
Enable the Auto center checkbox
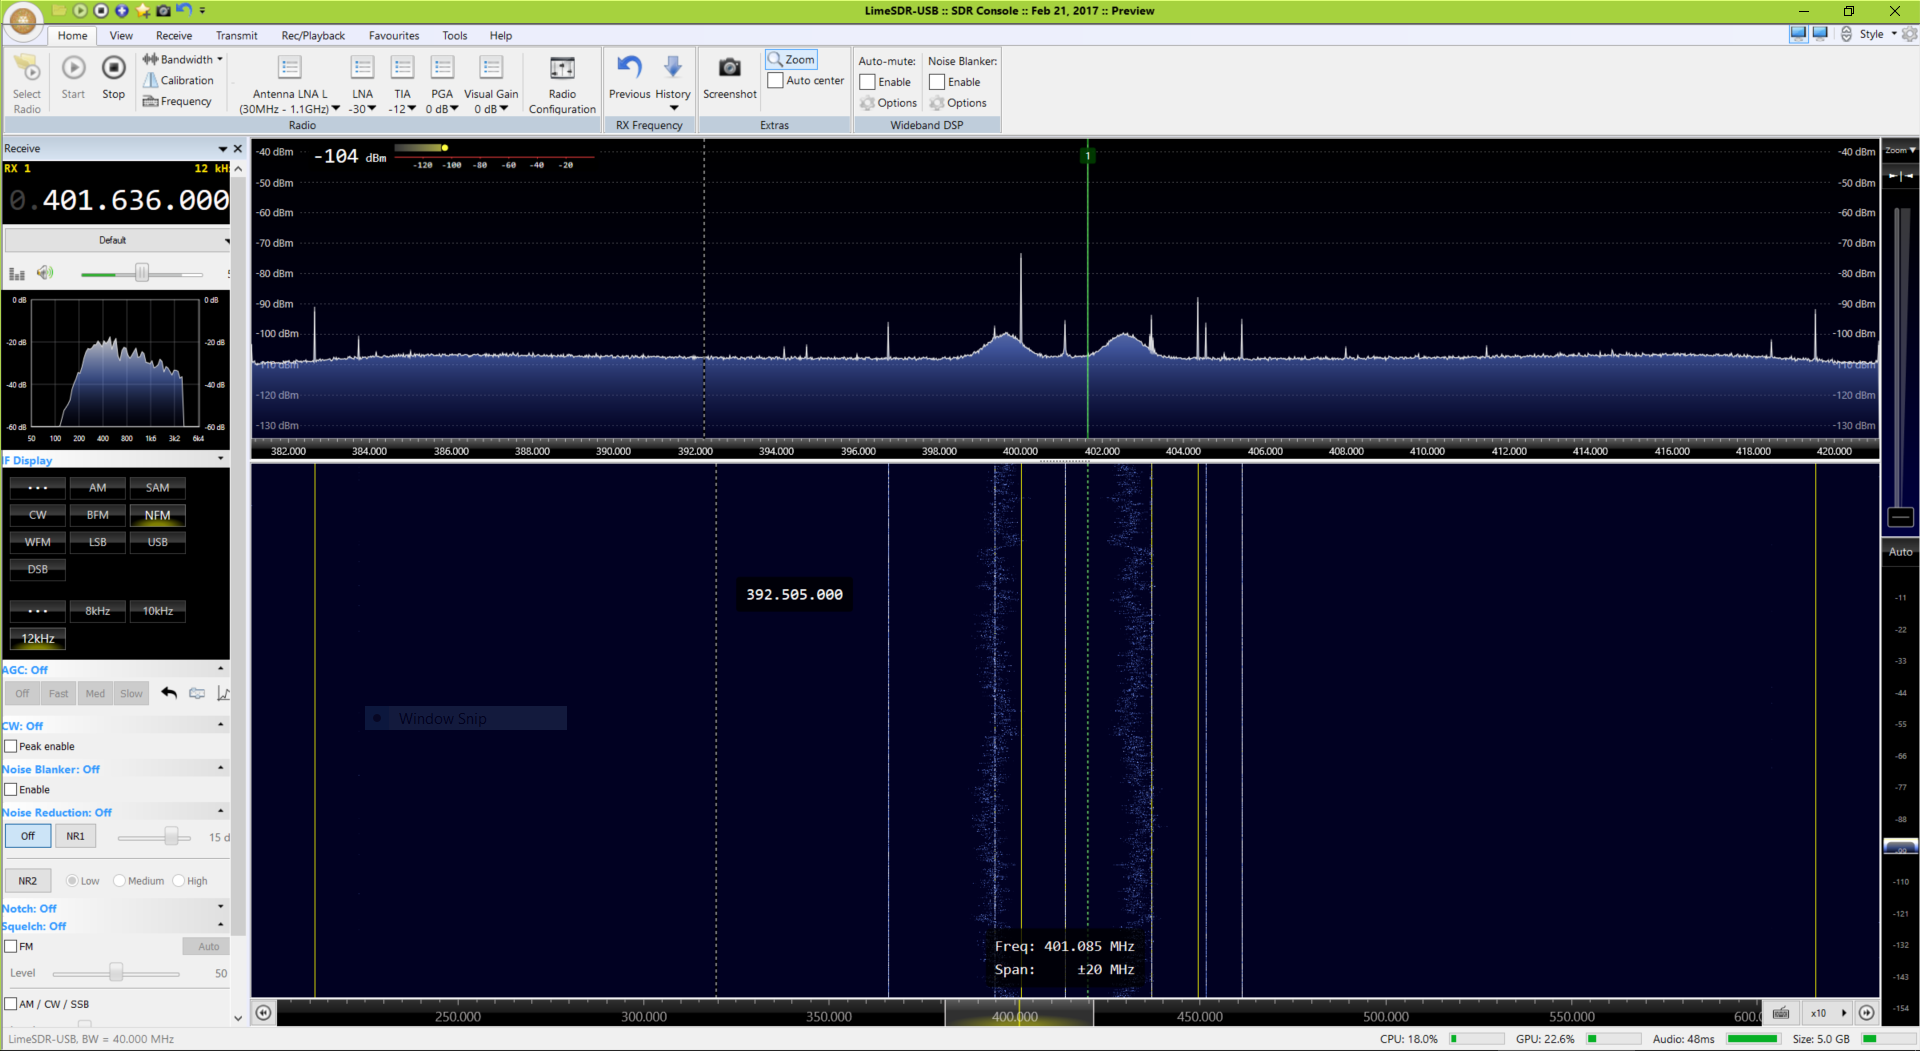tap(775, 81)
